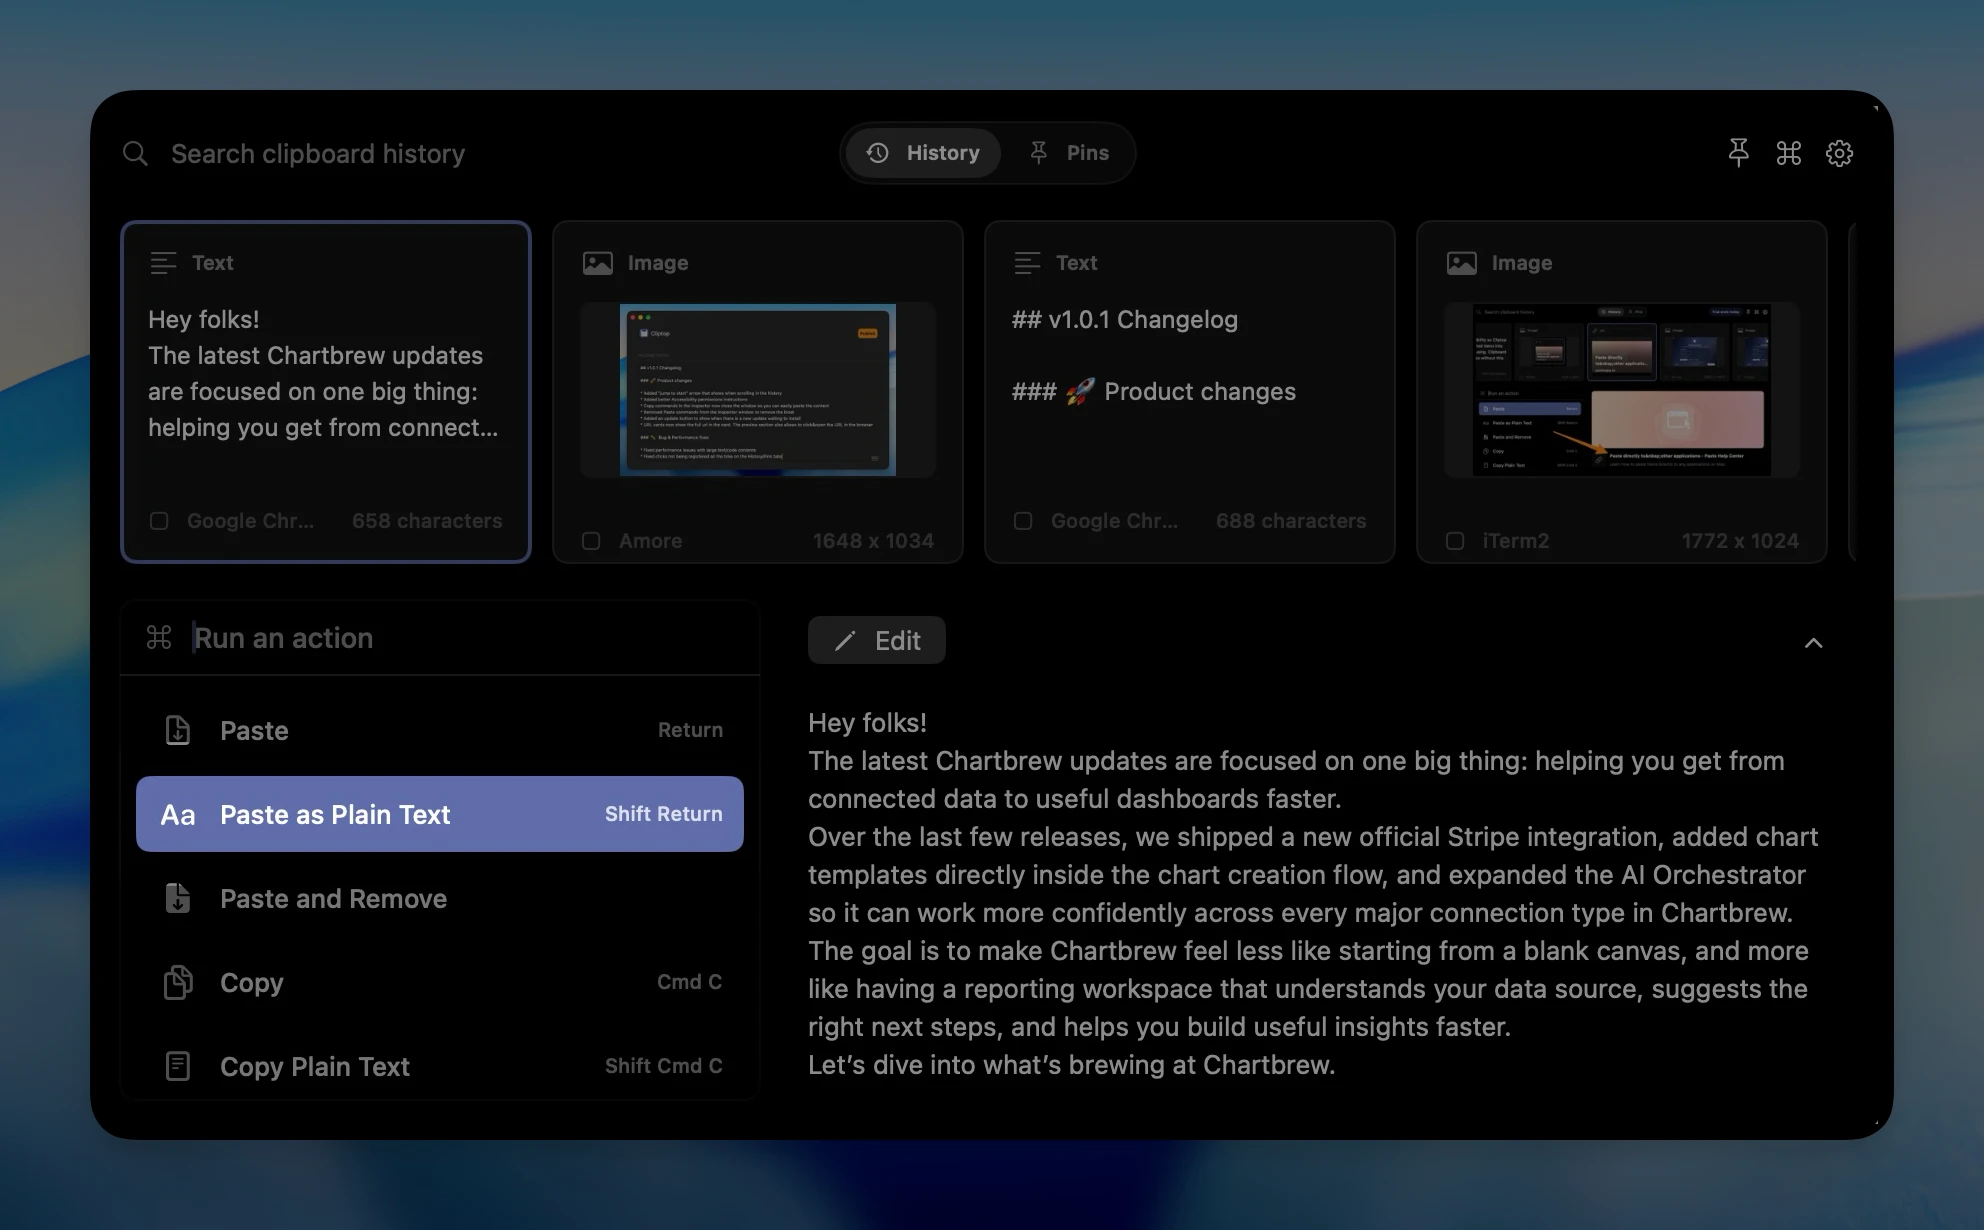
Task: Click the Aa plain text icon
Action: [x=178, y=815]
